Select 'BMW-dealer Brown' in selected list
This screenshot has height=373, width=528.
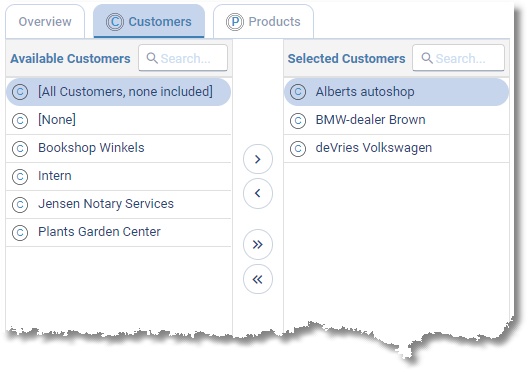click(x=396, y=120)
